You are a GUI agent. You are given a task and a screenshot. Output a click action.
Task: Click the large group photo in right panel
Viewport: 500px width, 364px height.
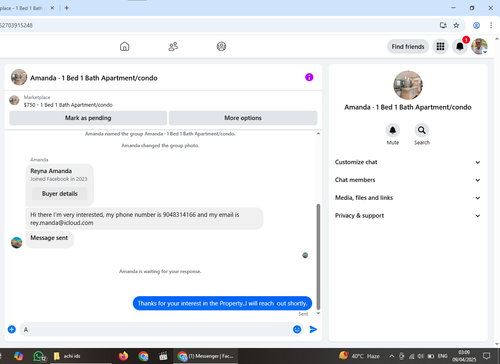coord(408,85)
